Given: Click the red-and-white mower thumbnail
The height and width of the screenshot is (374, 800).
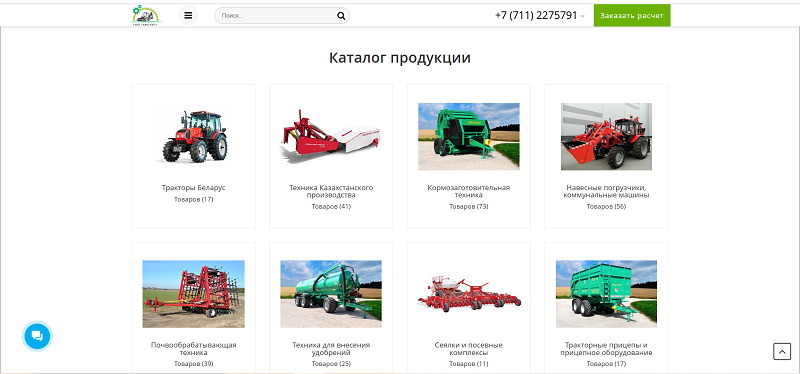Looking at the screenshot, I should 331,137.
